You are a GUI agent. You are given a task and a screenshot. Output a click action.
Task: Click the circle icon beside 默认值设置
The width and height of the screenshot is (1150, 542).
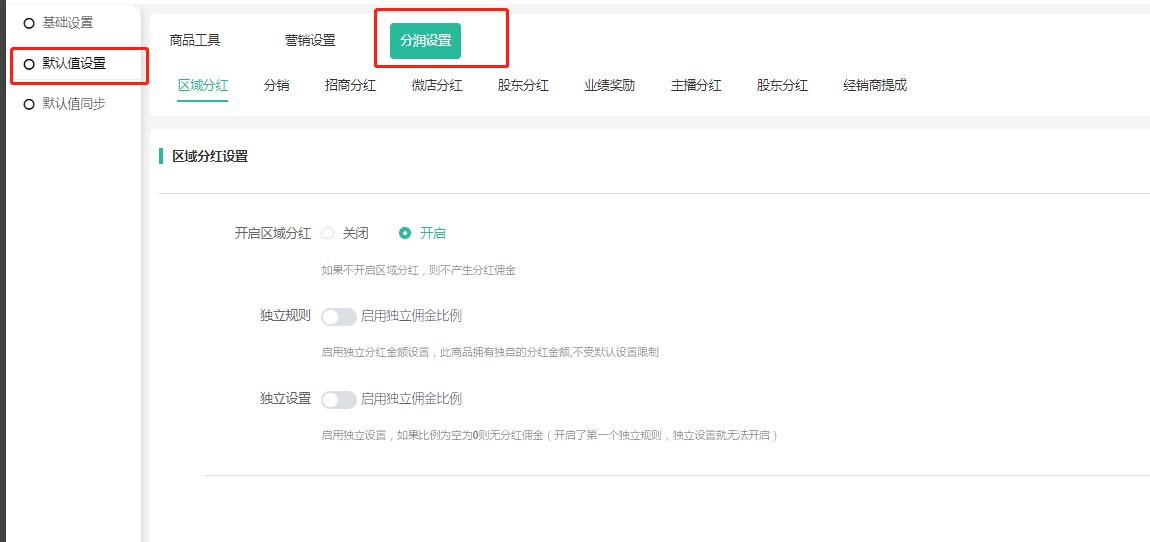point(29,64)
